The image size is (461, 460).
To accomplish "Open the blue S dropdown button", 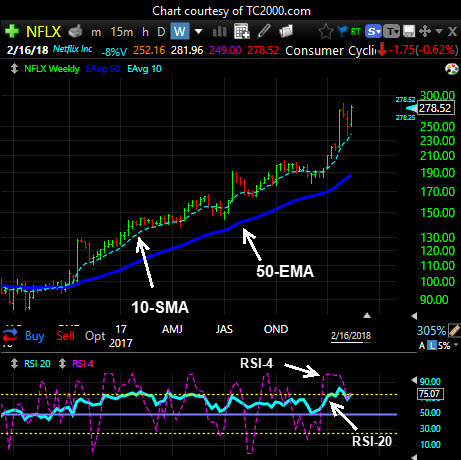I will [x=373, y=32].
